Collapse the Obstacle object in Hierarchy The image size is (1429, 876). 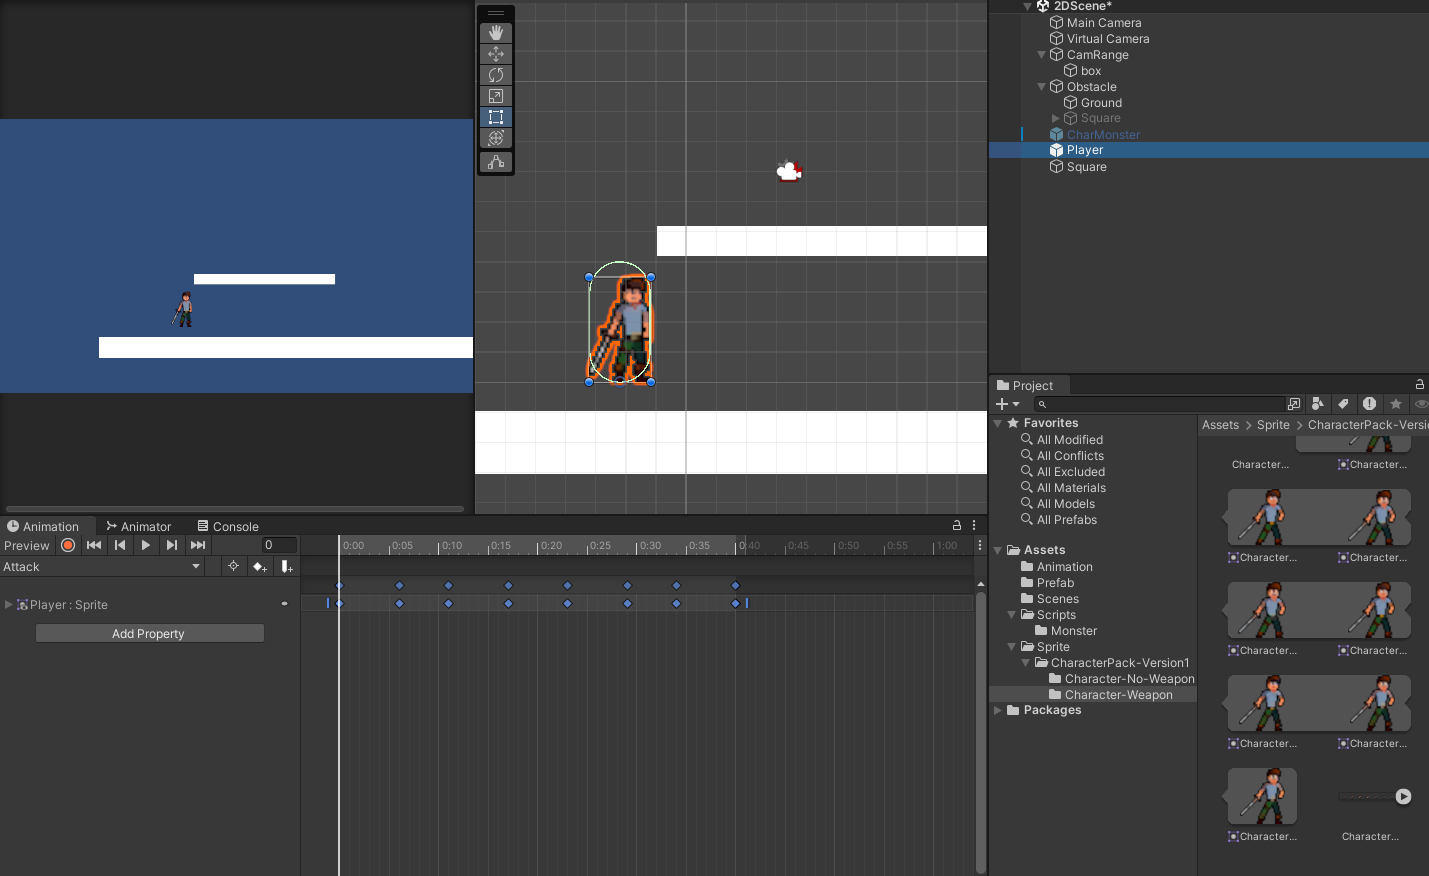1042,87
